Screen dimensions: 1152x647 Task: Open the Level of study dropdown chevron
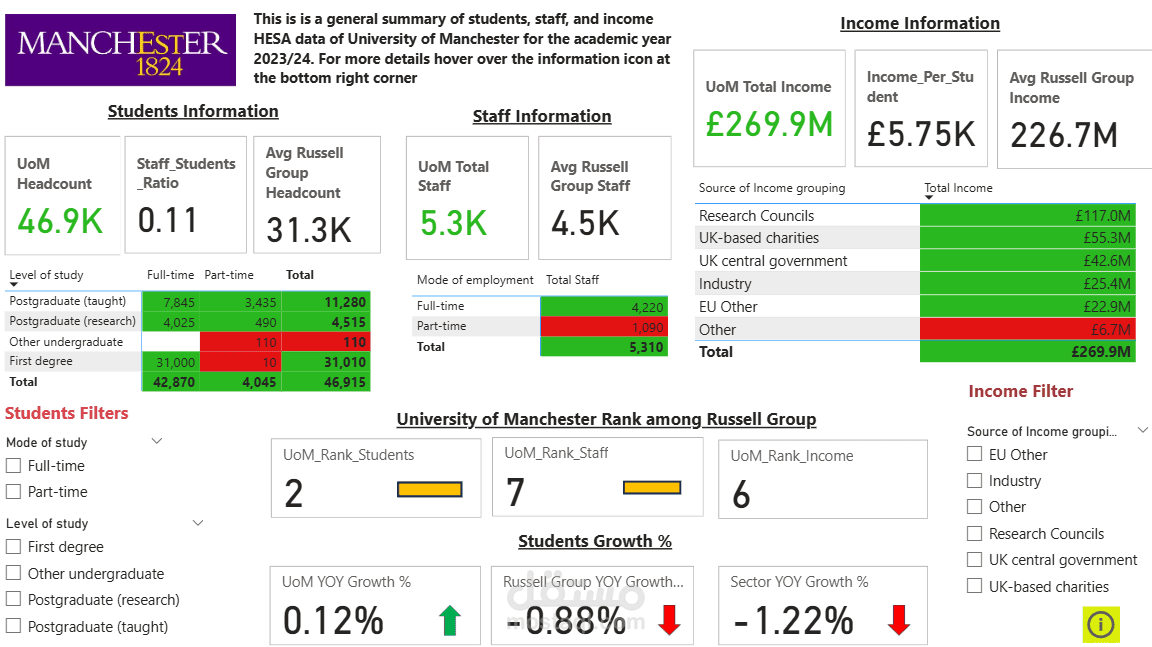[x=197, y=521]
